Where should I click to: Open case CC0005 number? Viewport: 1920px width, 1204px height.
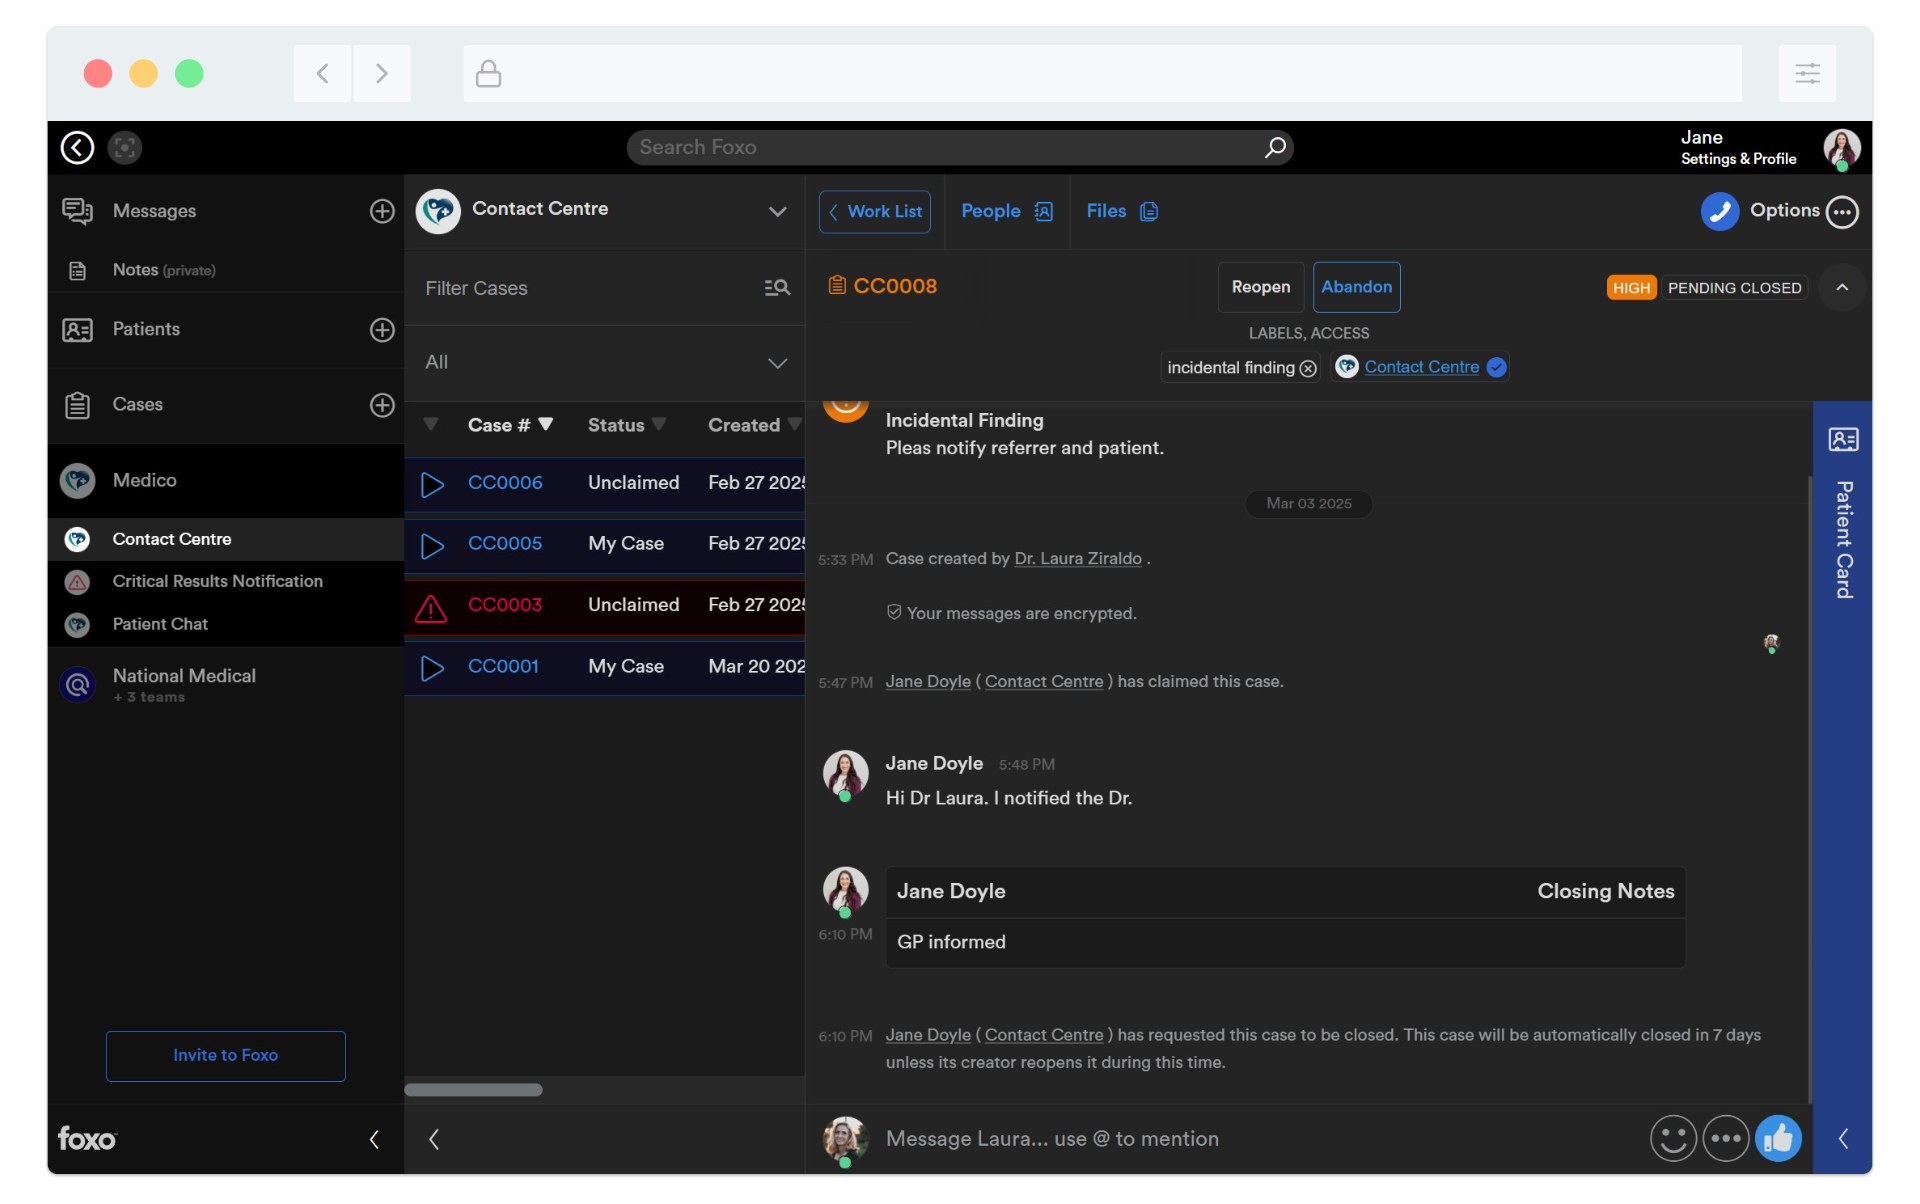pos(505,544)
